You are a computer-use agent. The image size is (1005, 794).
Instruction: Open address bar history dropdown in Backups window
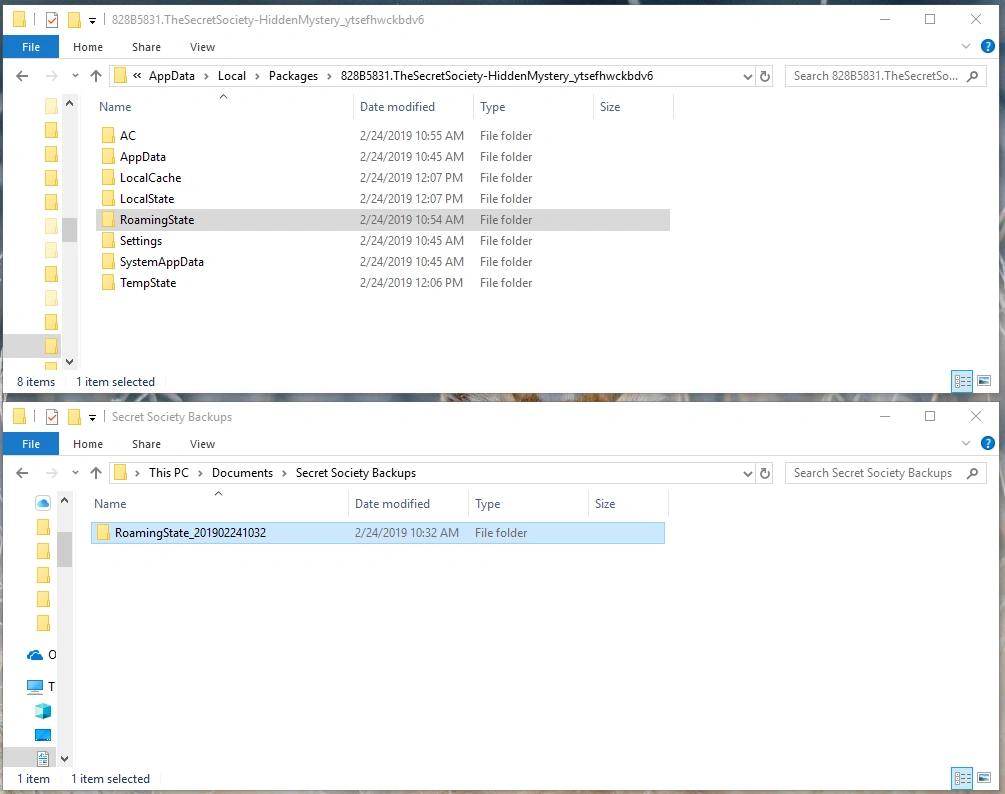pyautogui.click(x=747, y=474)
